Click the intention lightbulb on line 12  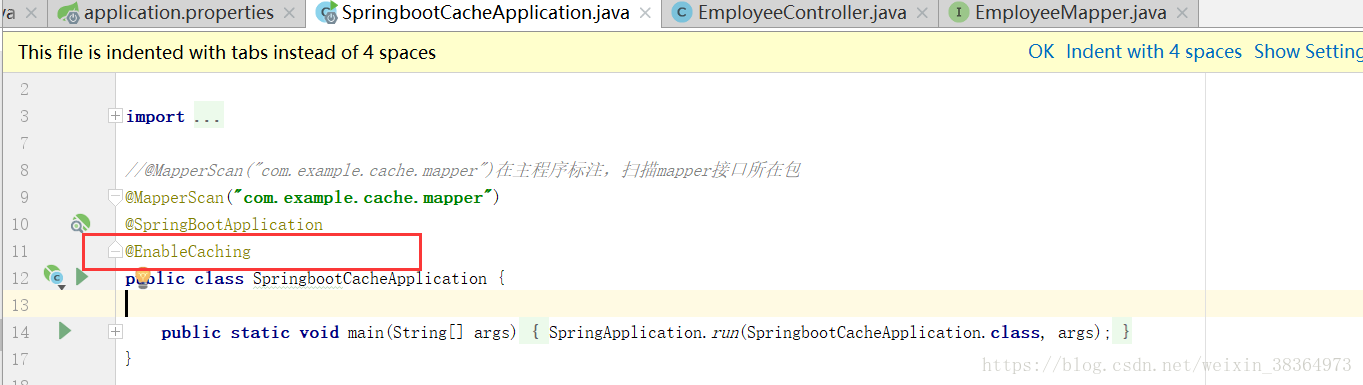coord(142,277)
